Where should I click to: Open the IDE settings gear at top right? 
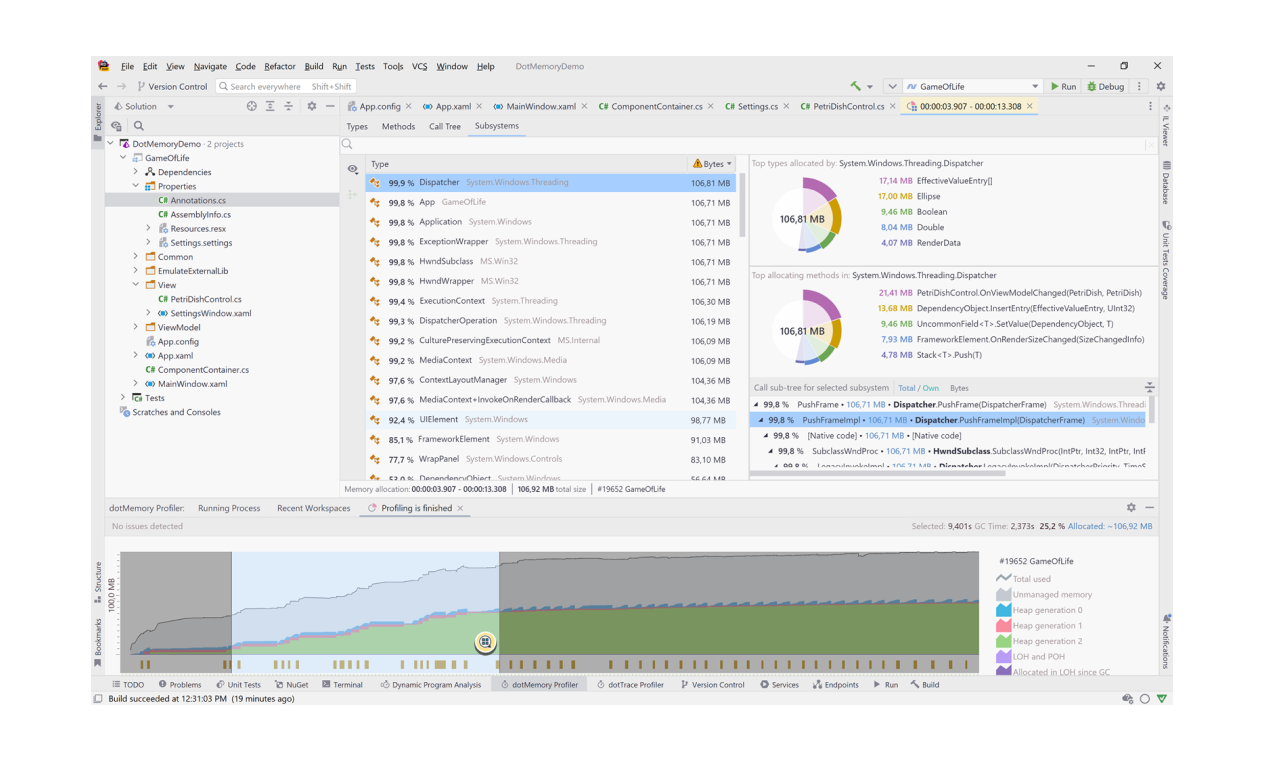click(1161, 87)
